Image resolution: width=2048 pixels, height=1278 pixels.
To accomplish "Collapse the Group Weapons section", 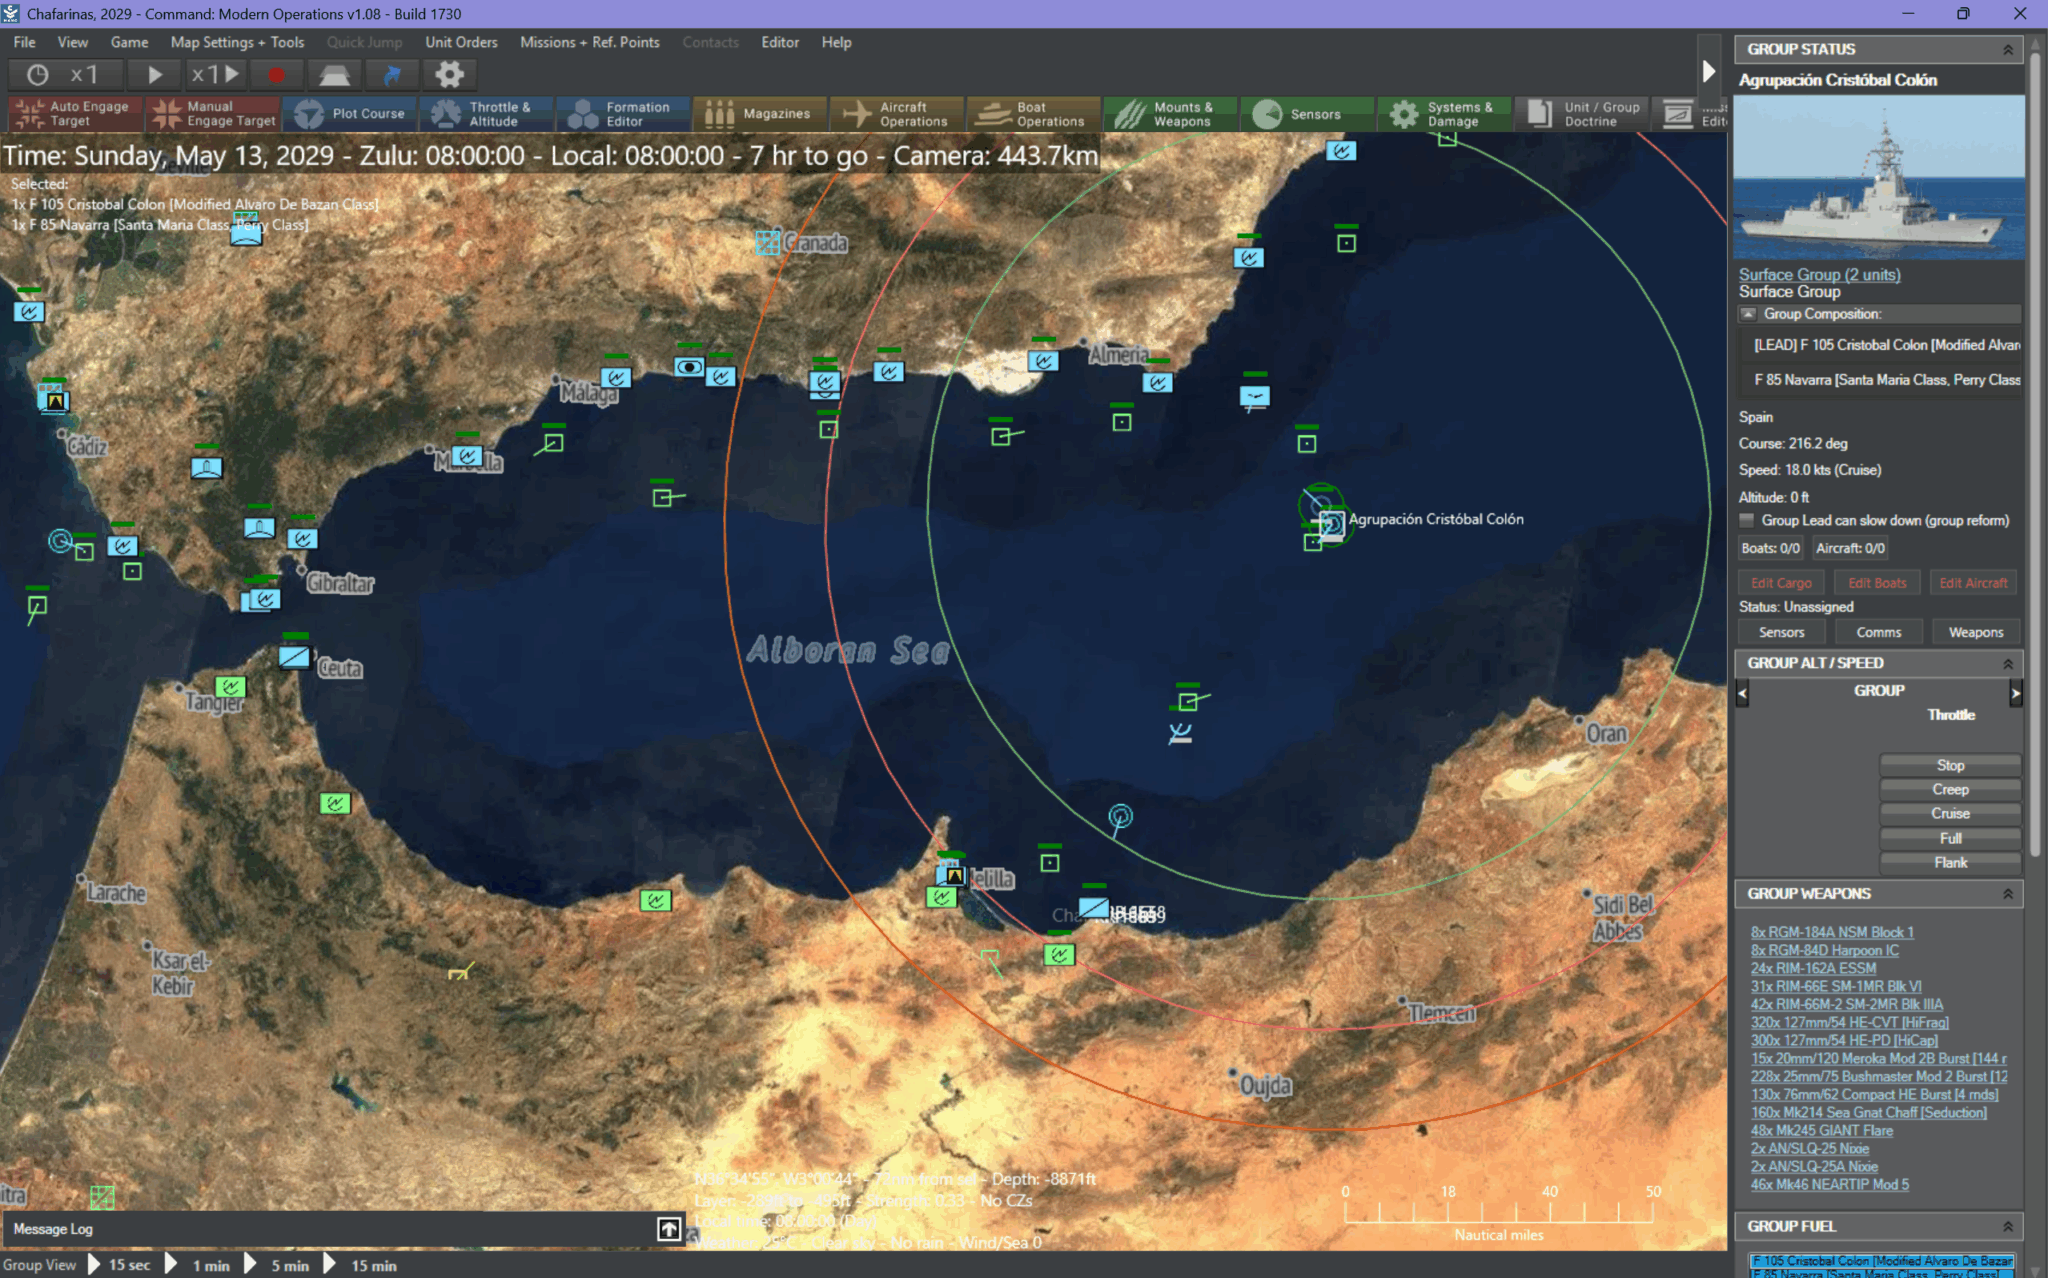I will point(2007,894).
